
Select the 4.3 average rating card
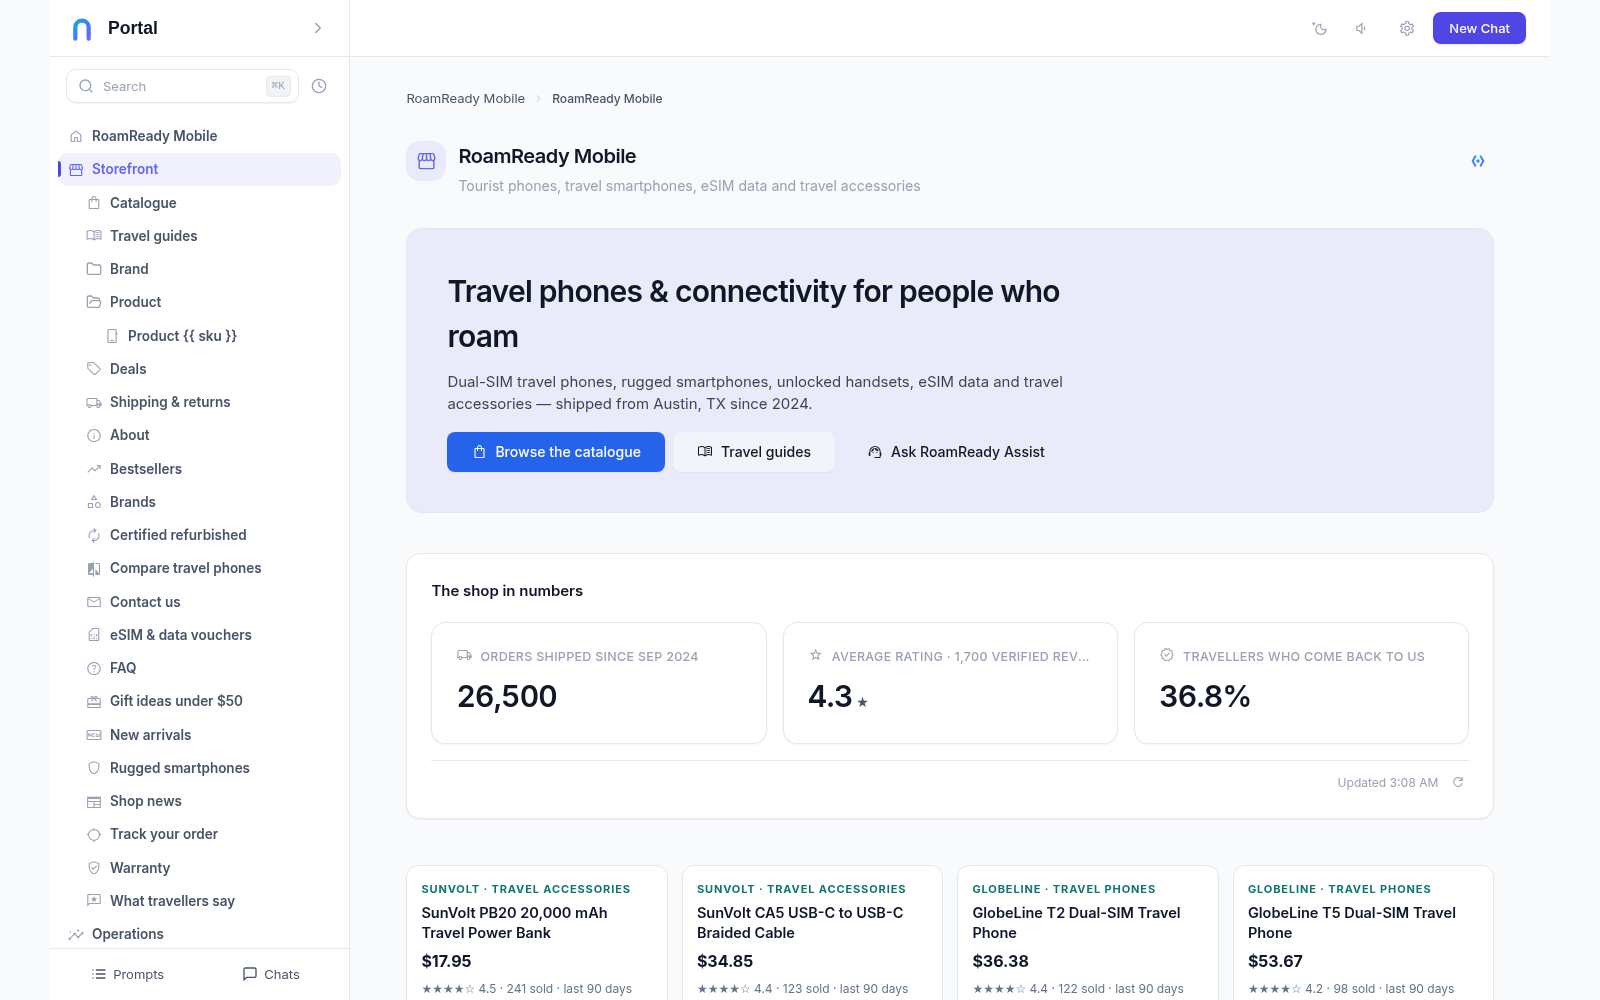950,683
